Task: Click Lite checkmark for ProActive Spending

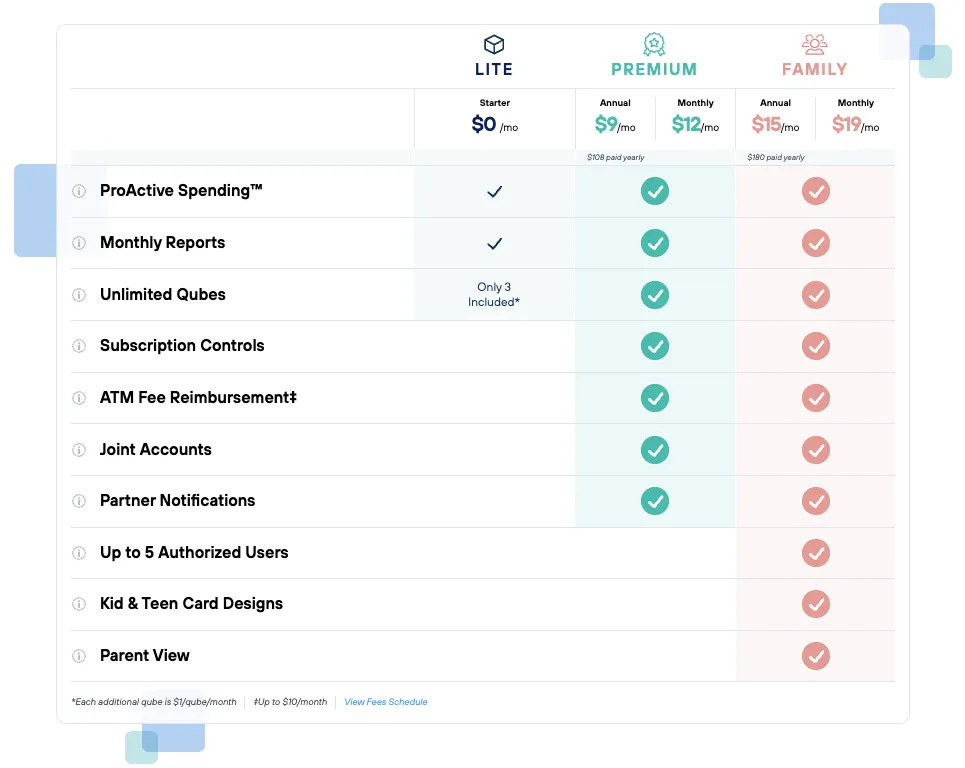Action: point(494,191)
